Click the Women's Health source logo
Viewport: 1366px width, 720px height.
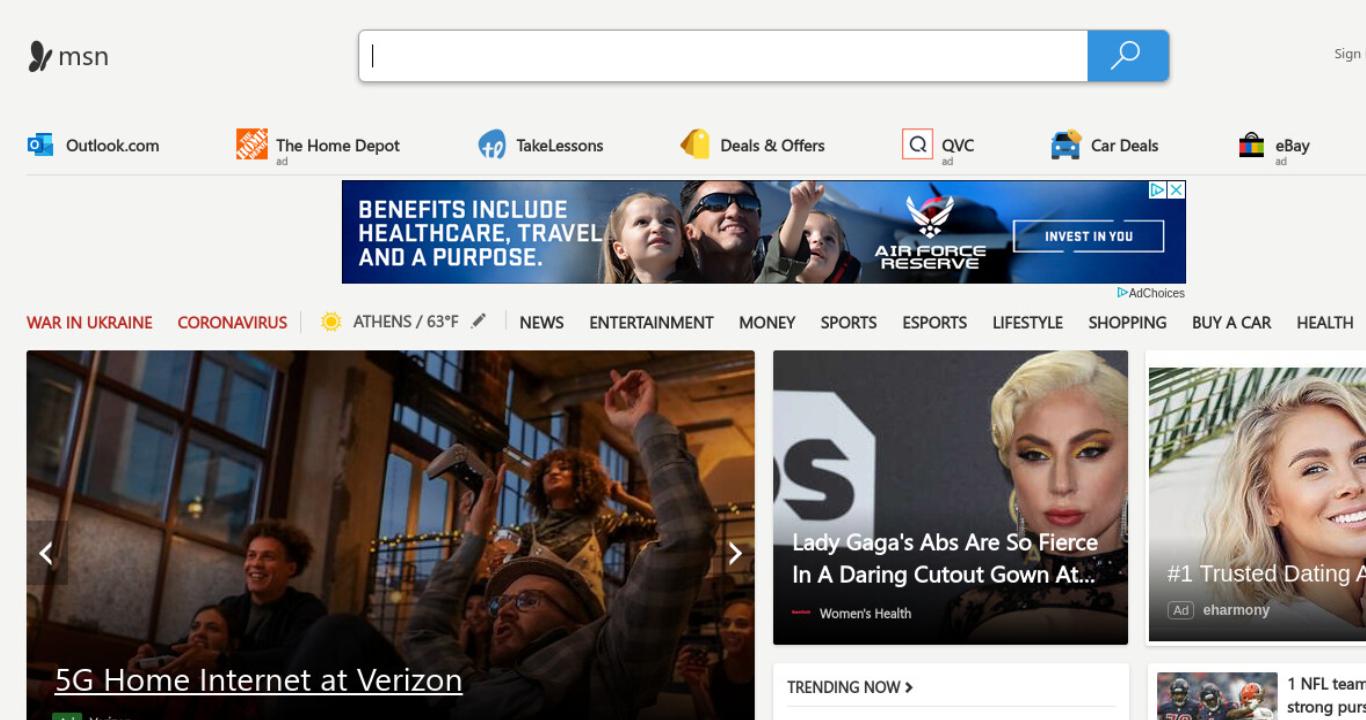(x=801, y=613)
